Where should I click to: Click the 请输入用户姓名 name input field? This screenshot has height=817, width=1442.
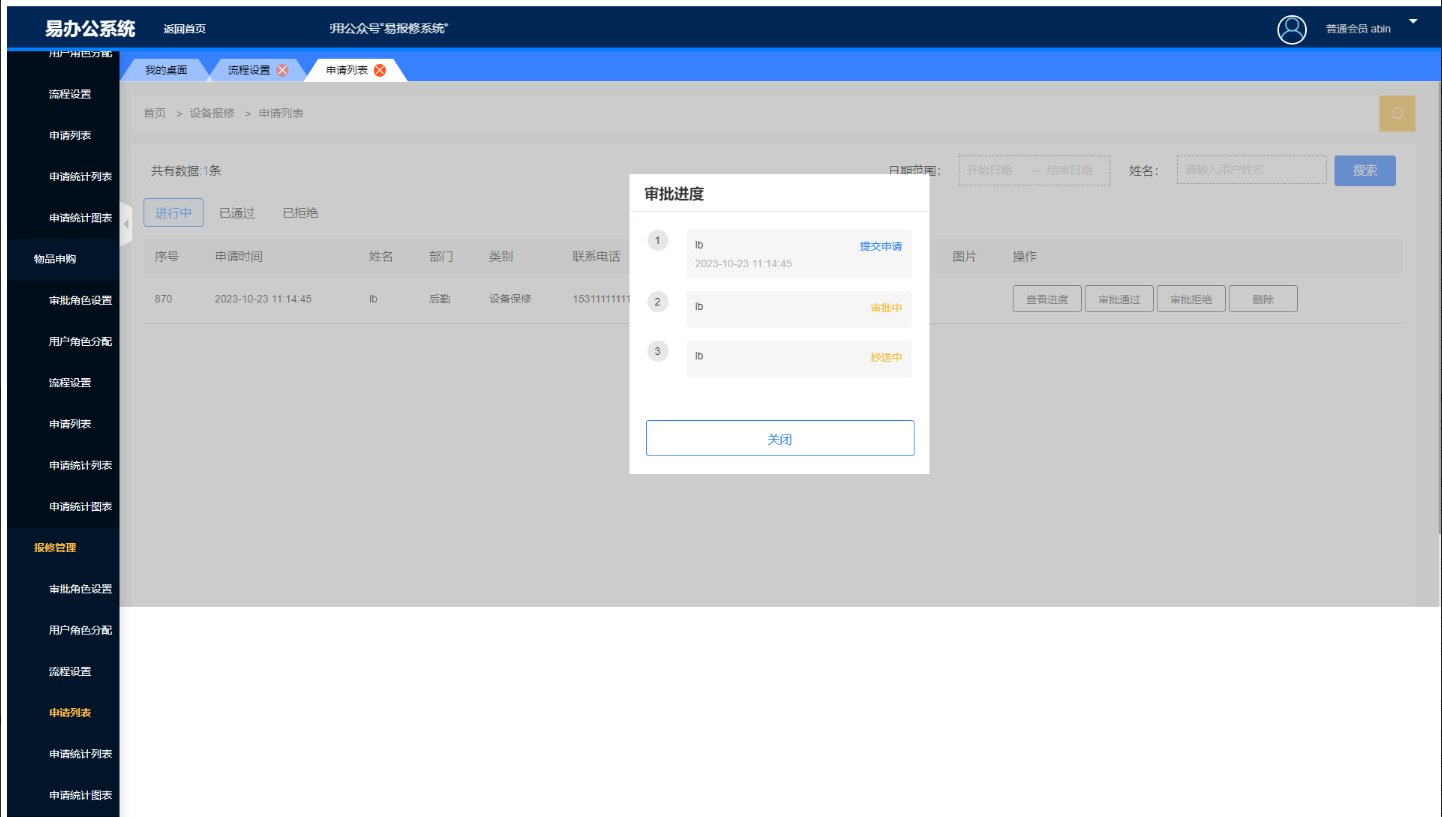click(1251, 170)
